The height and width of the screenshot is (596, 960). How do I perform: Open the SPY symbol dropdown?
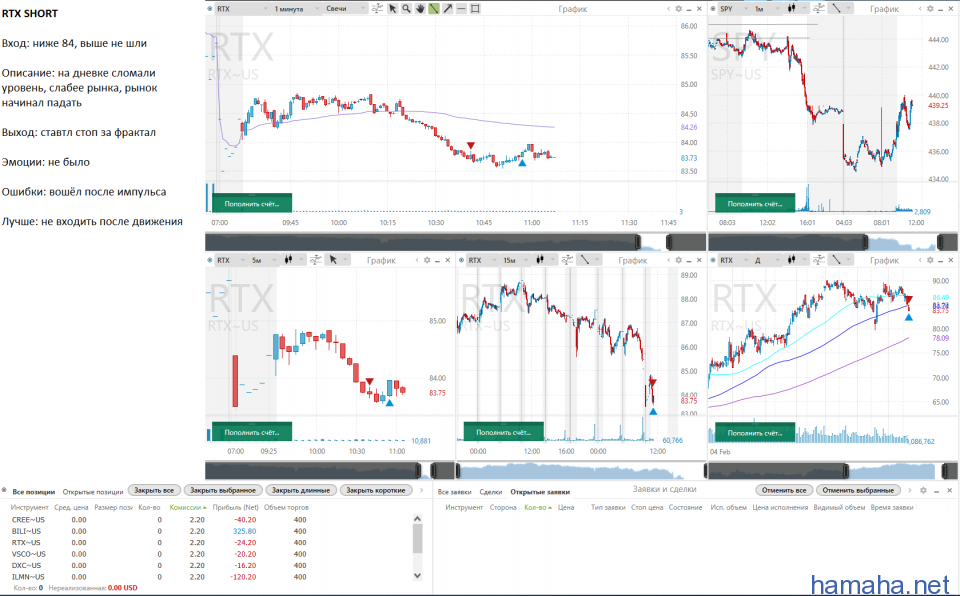tap(734, 9)
